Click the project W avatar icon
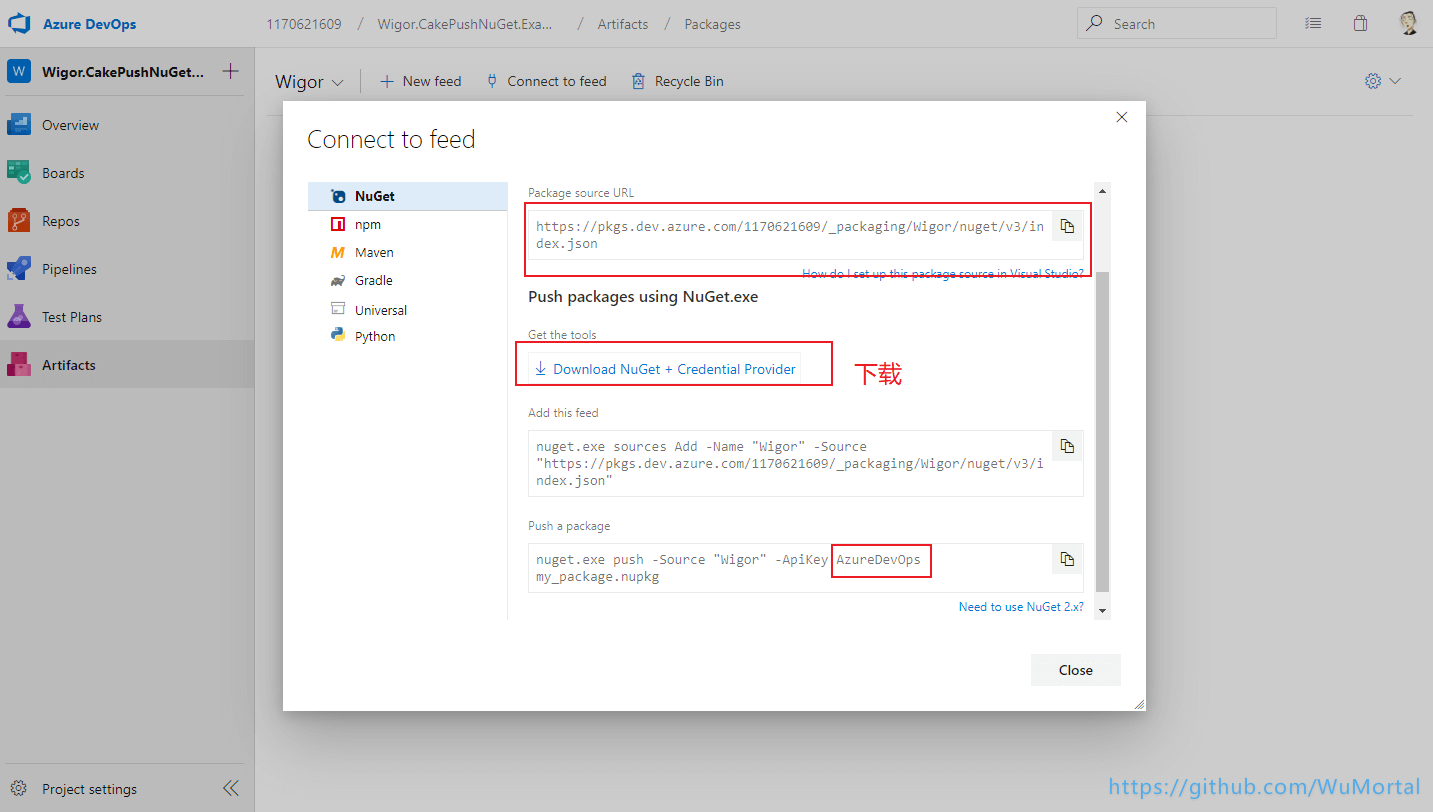This screenshot has height=812, width=1433. (x=19, y=71)
